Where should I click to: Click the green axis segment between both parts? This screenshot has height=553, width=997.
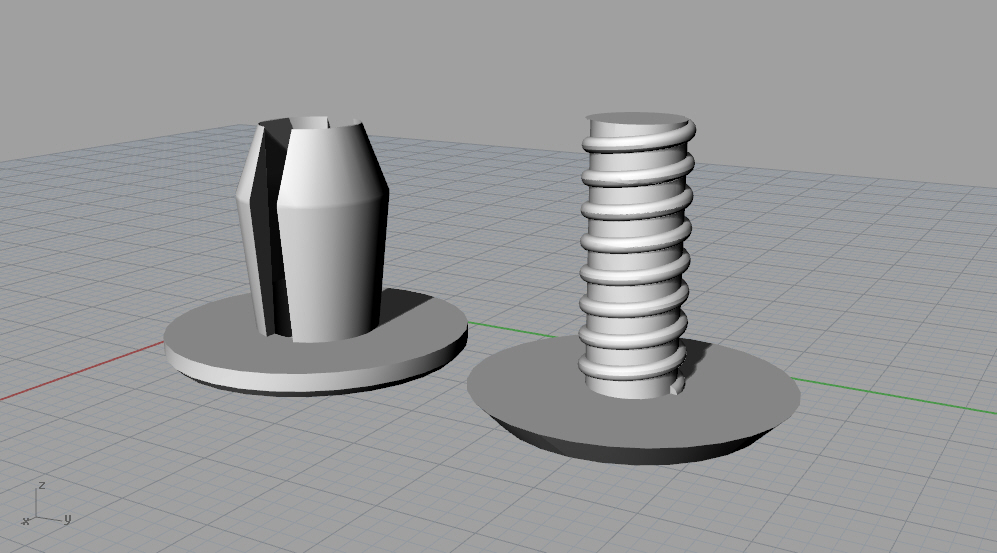pyautogui.click(x=510, y=328)
